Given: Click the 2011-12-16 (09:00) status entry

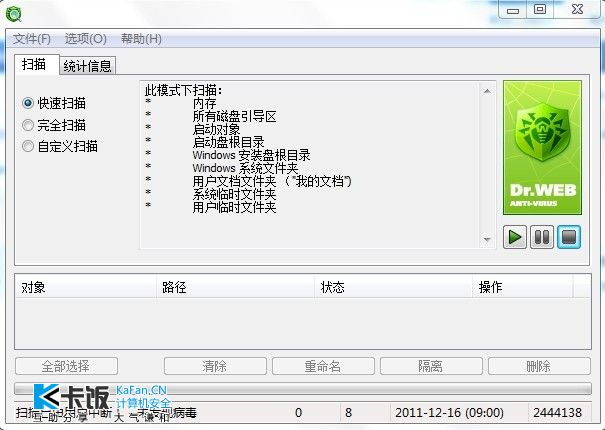Looking at the screenshot, I should click(x=449, y=413).
